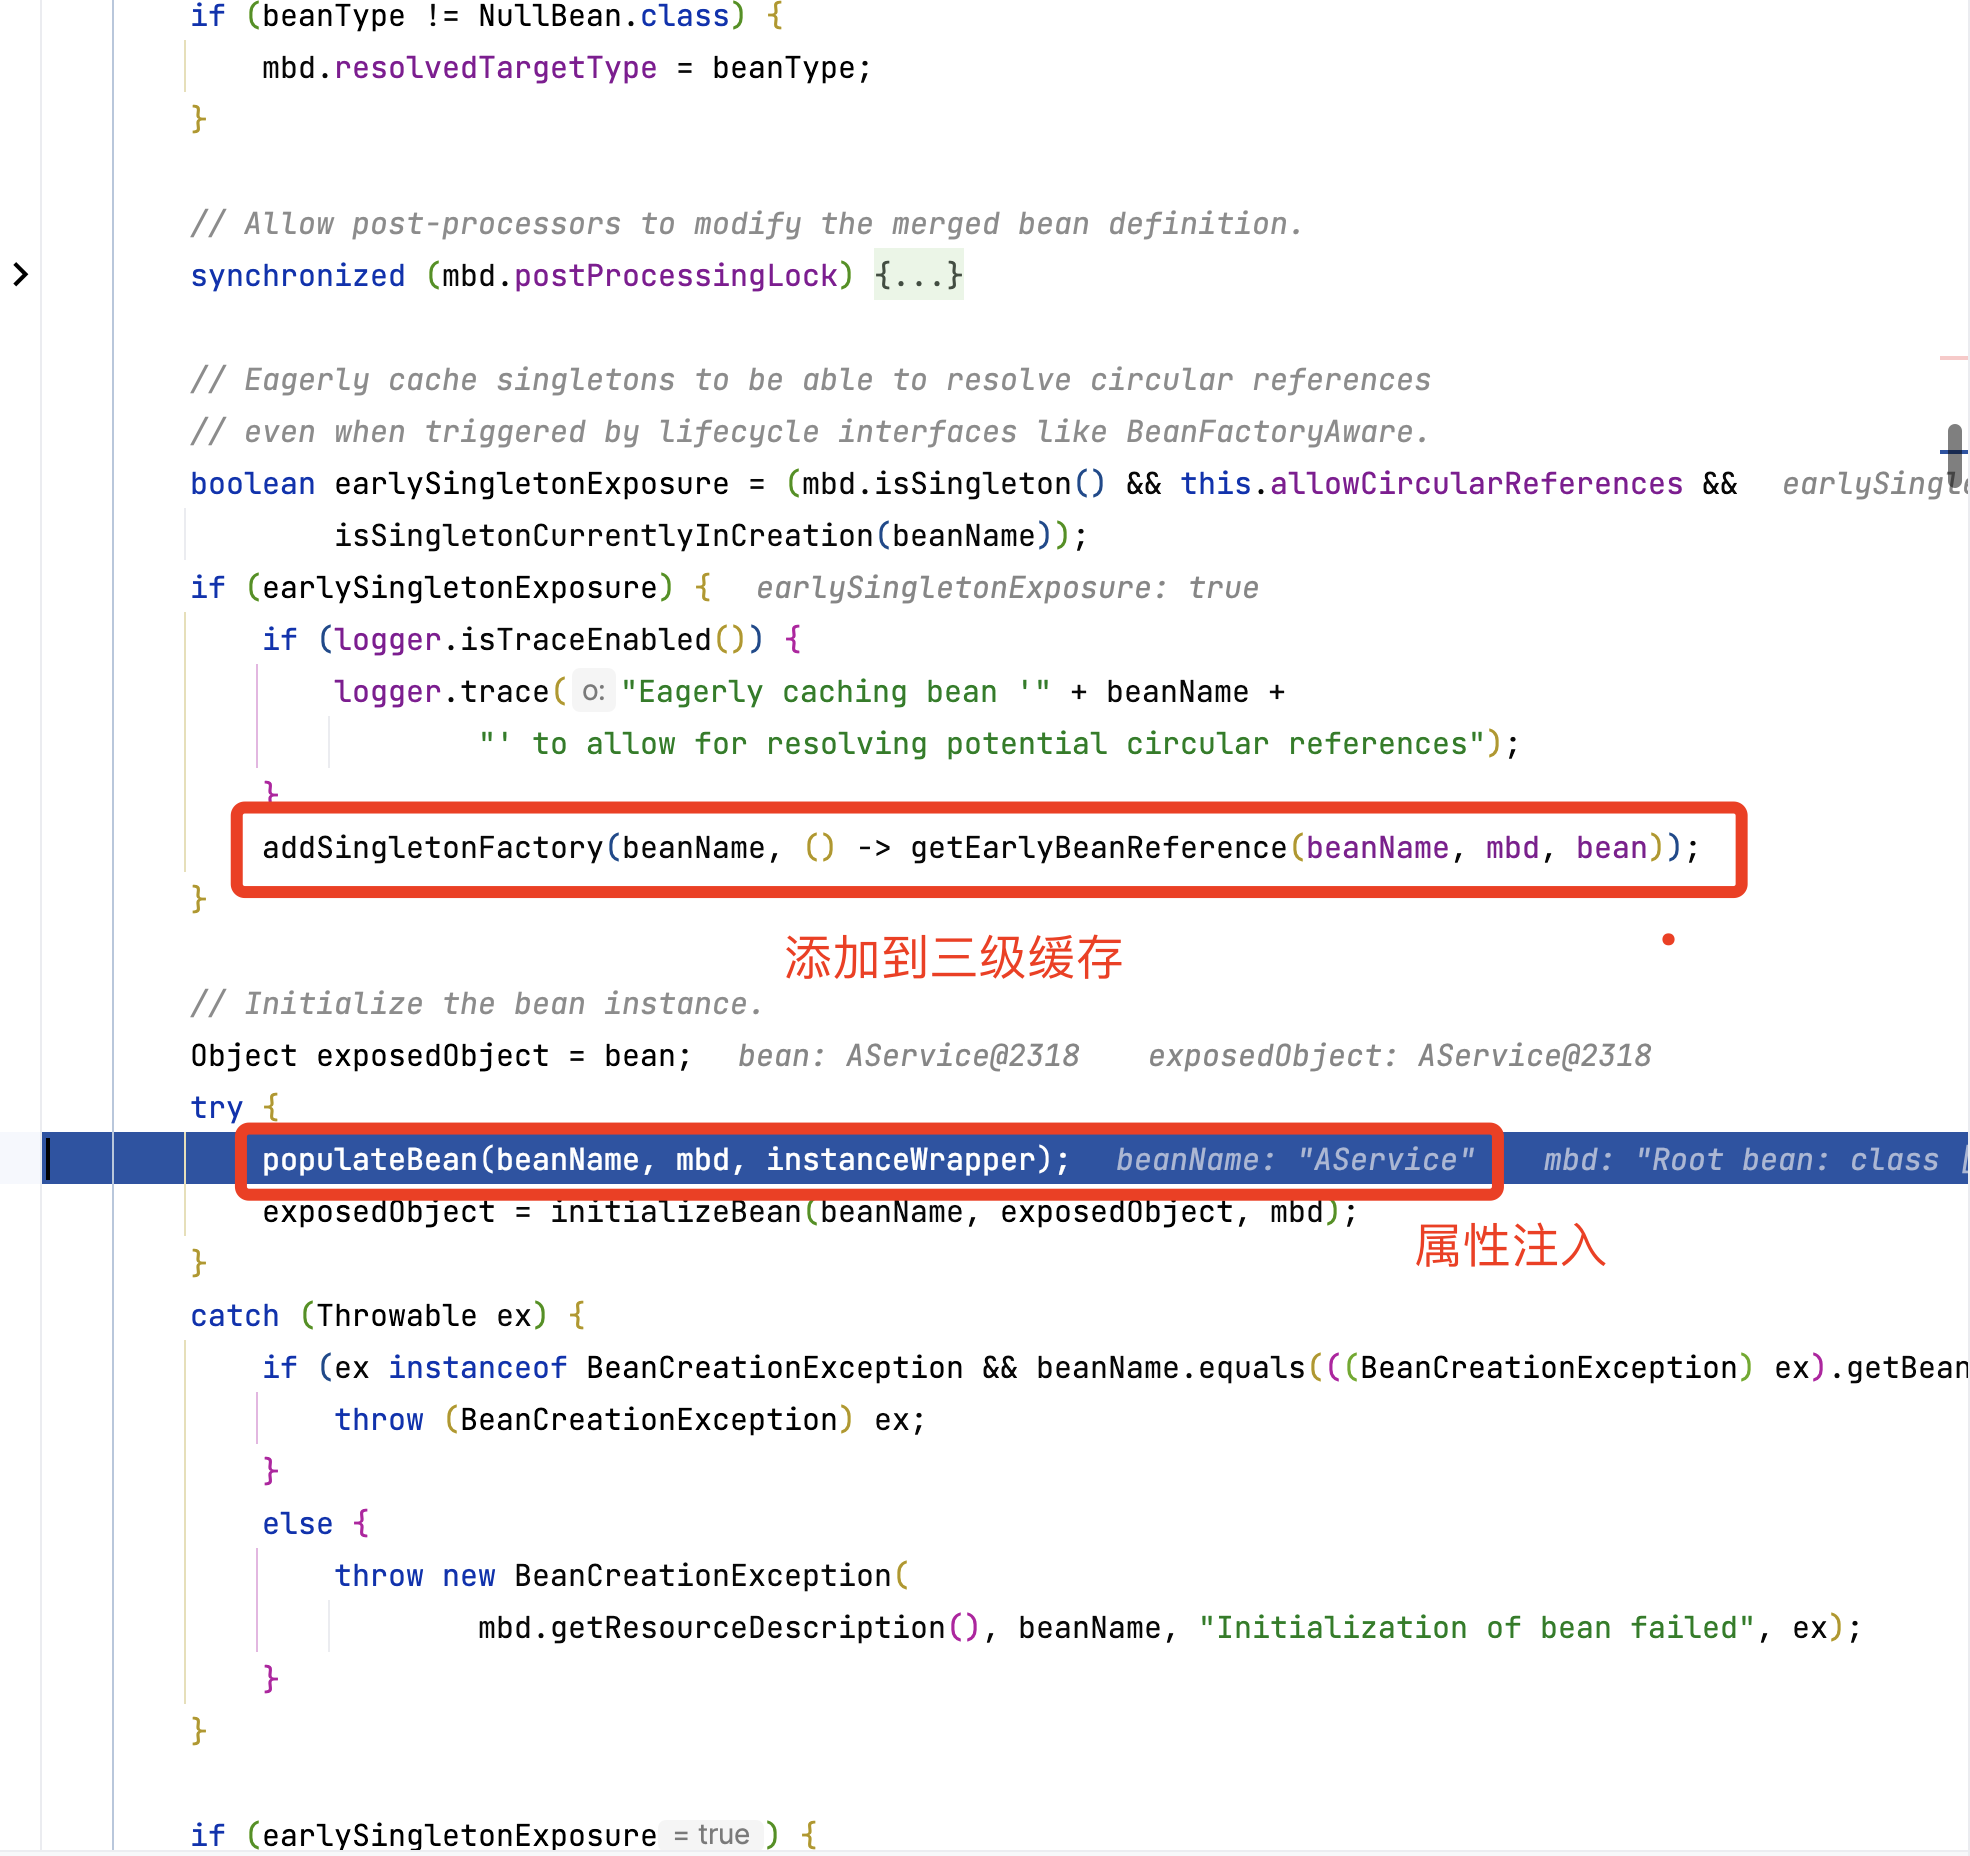The image size is (1970, 1856).
Task: Click the isSingletonCurrentlyInCreation method call
Action: [x=604, y=536]
